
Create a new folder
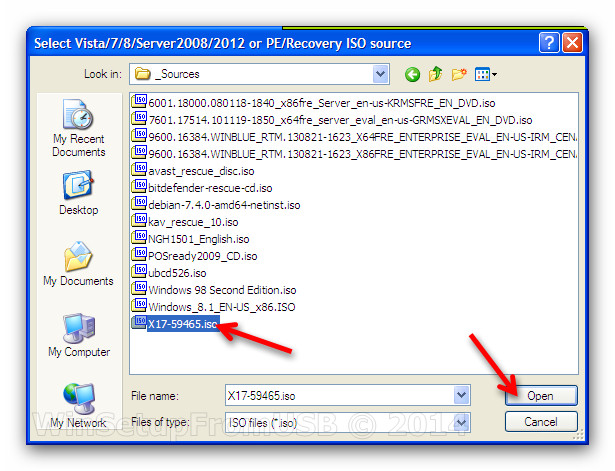point(459,74)
